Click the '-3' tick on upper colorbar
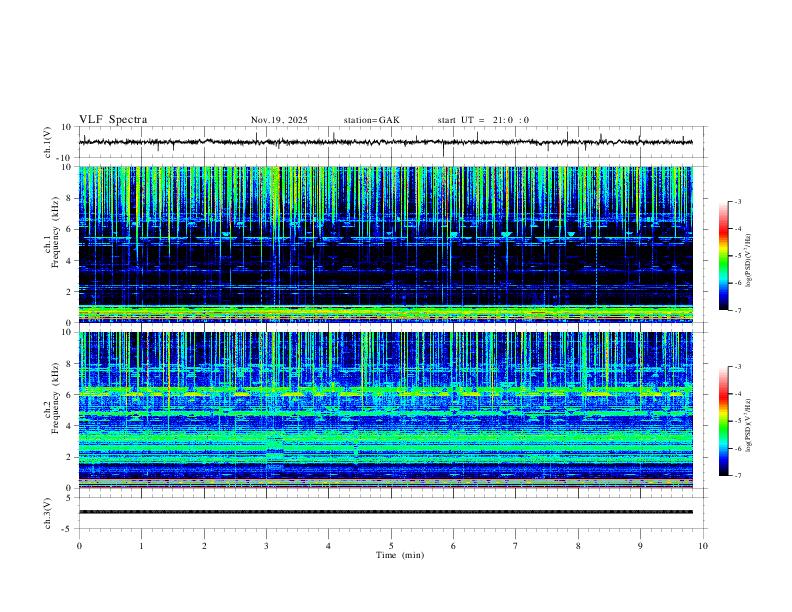Image resolution: width=792 pixels, height=612 pixels. [737, 202]
